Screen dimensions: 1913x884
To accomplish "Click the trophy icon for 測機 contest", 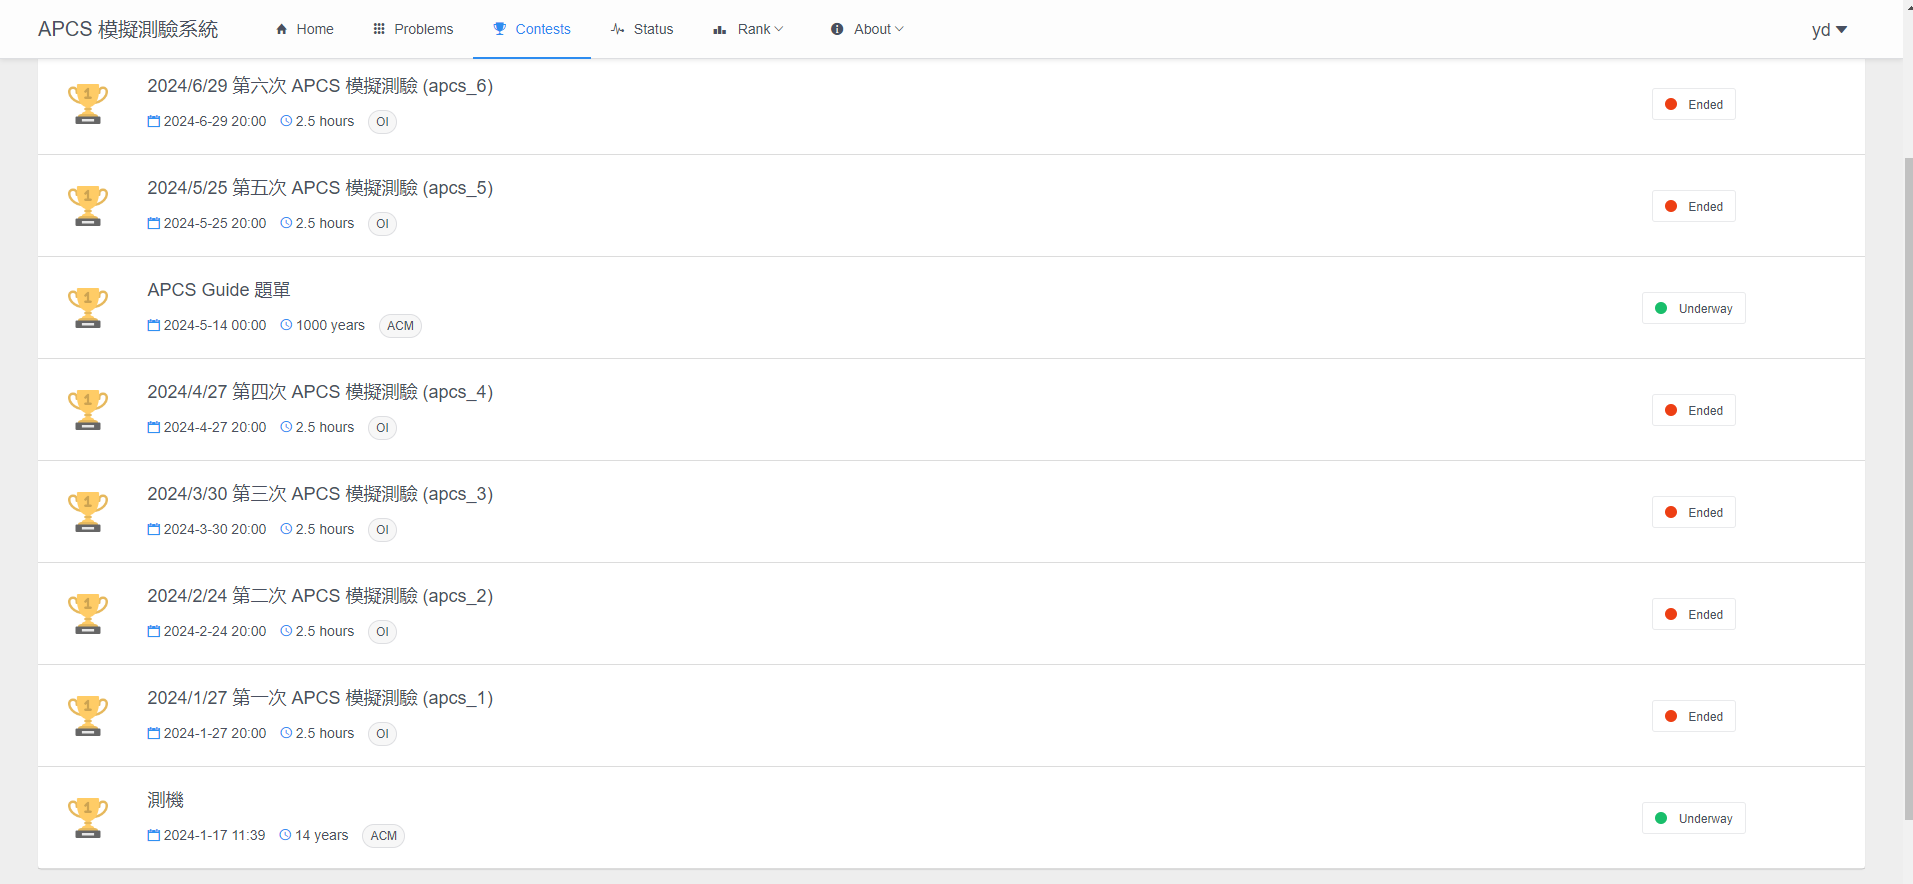I will (x=88, y=818).
